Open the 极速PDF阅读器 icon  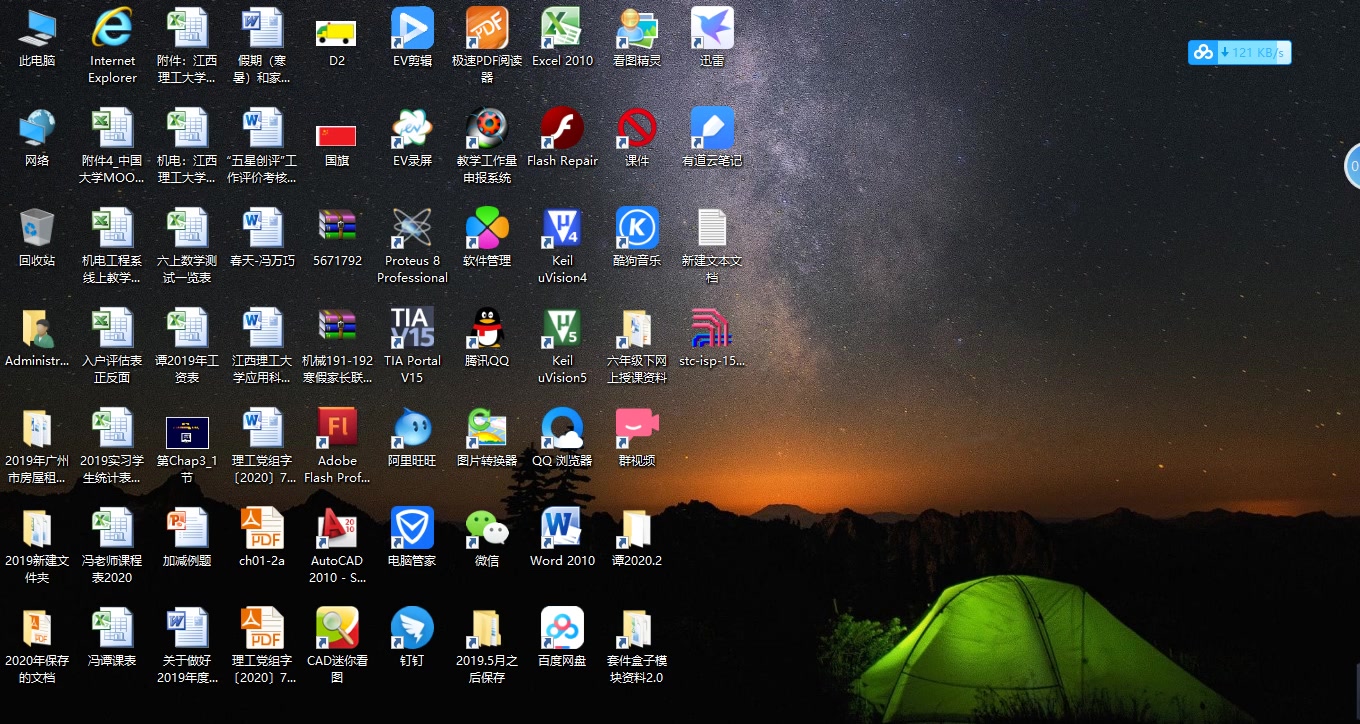tap(487, 28)
